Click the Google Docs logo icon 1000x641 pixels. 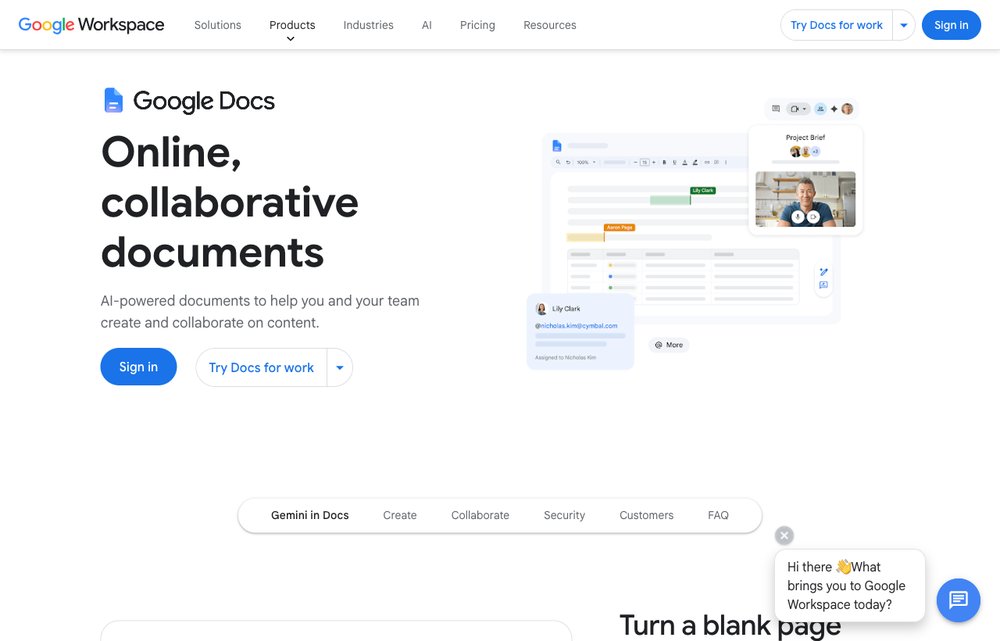point(113,100)
